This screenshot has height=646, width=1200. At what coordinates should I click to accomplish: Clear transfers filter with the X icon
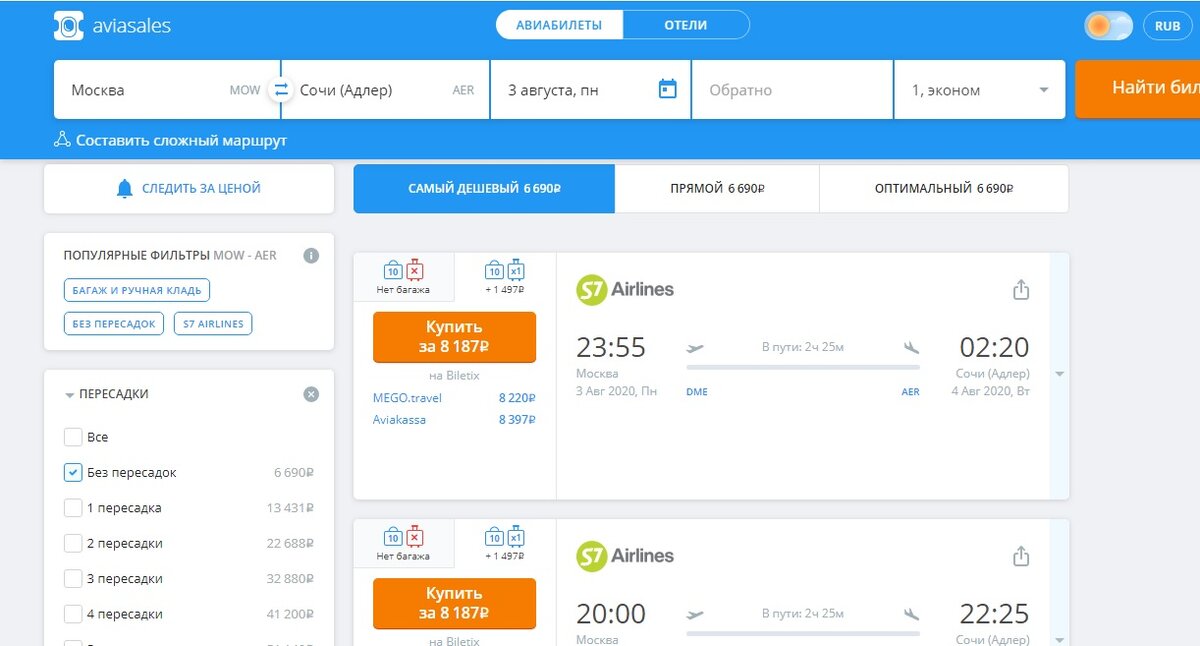point(311,394)
